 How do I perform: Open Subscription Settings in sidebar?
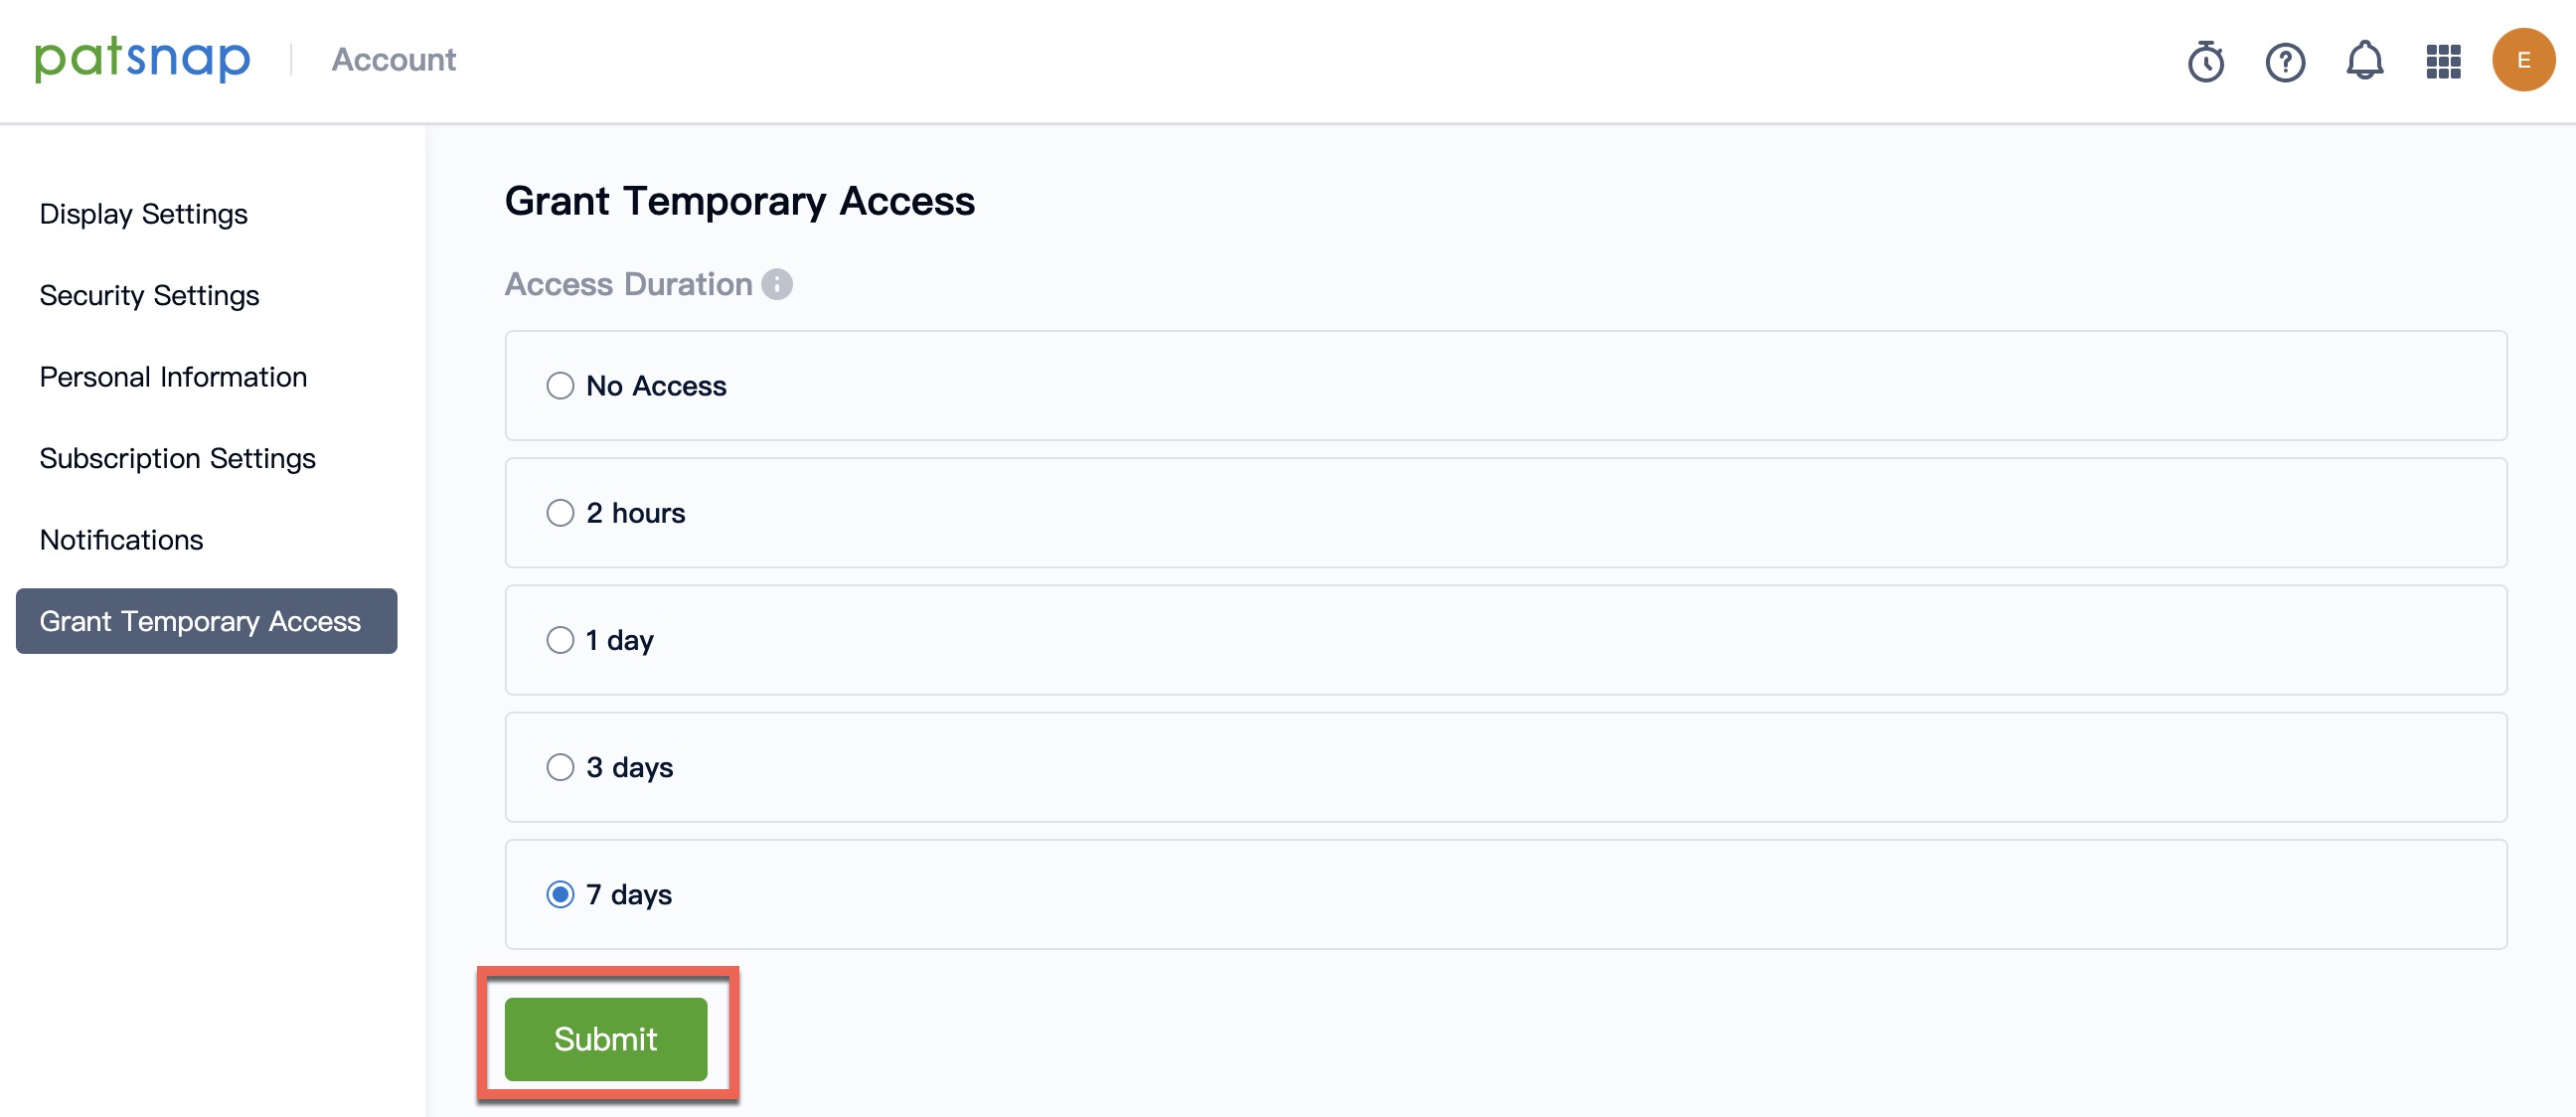[177, 458]
